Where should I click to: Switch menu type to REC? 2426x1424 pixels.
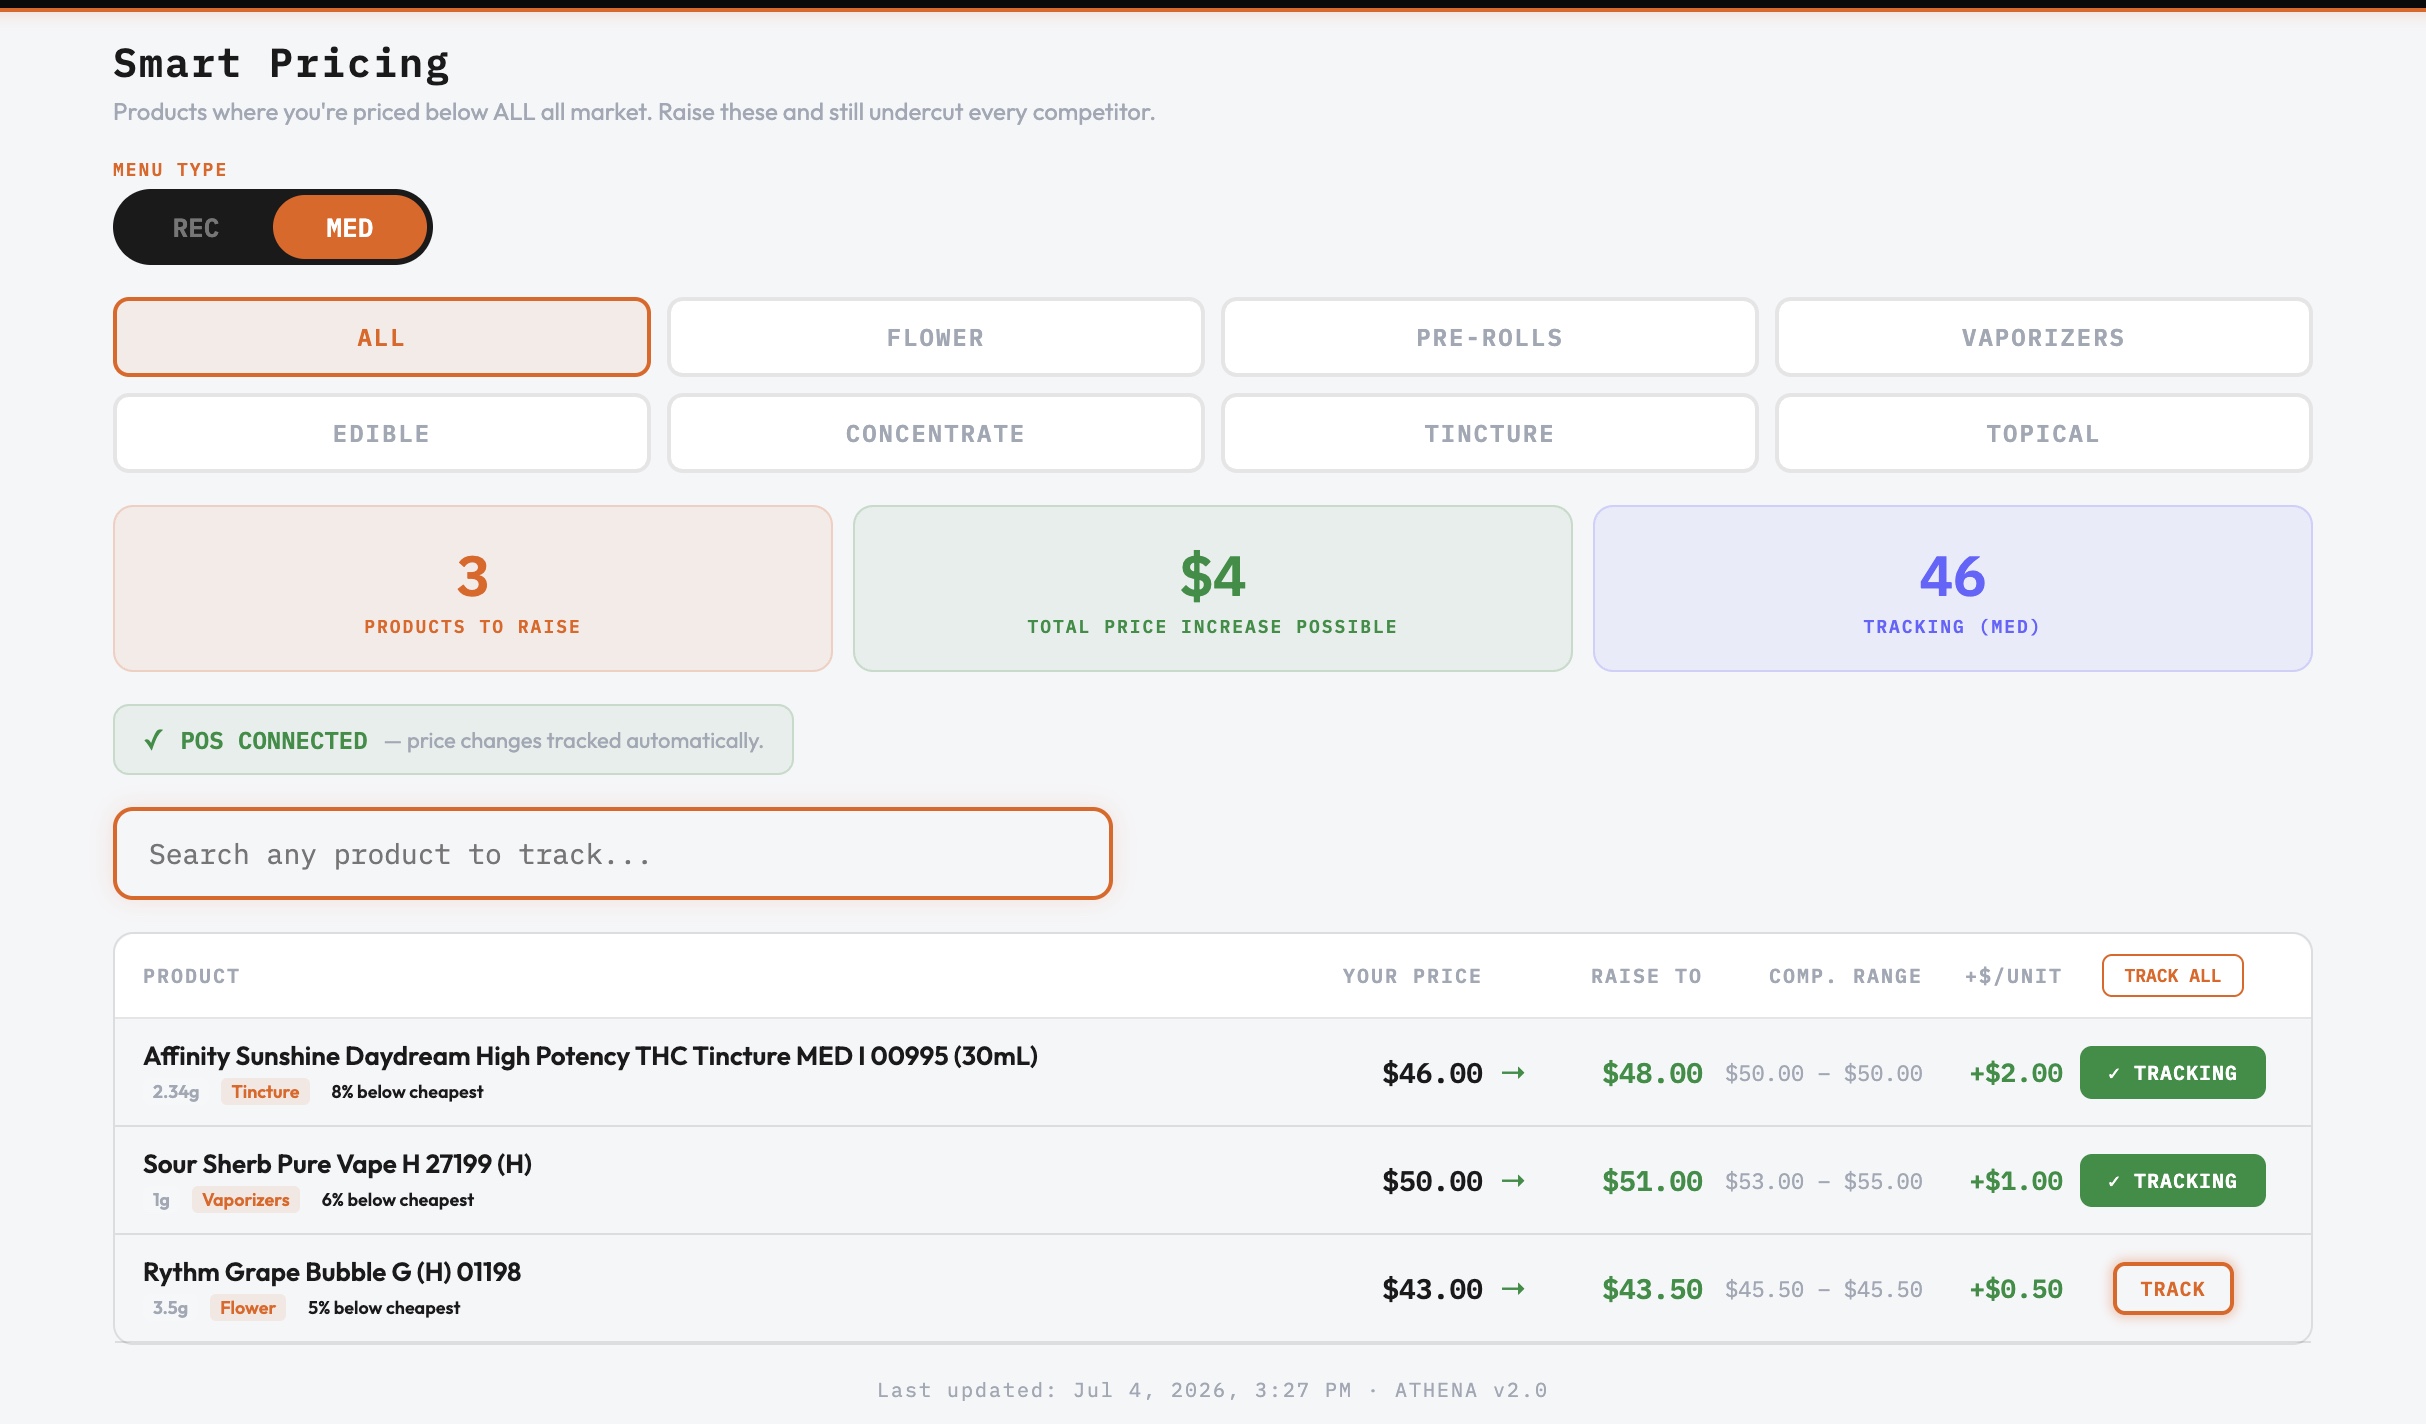196,228
